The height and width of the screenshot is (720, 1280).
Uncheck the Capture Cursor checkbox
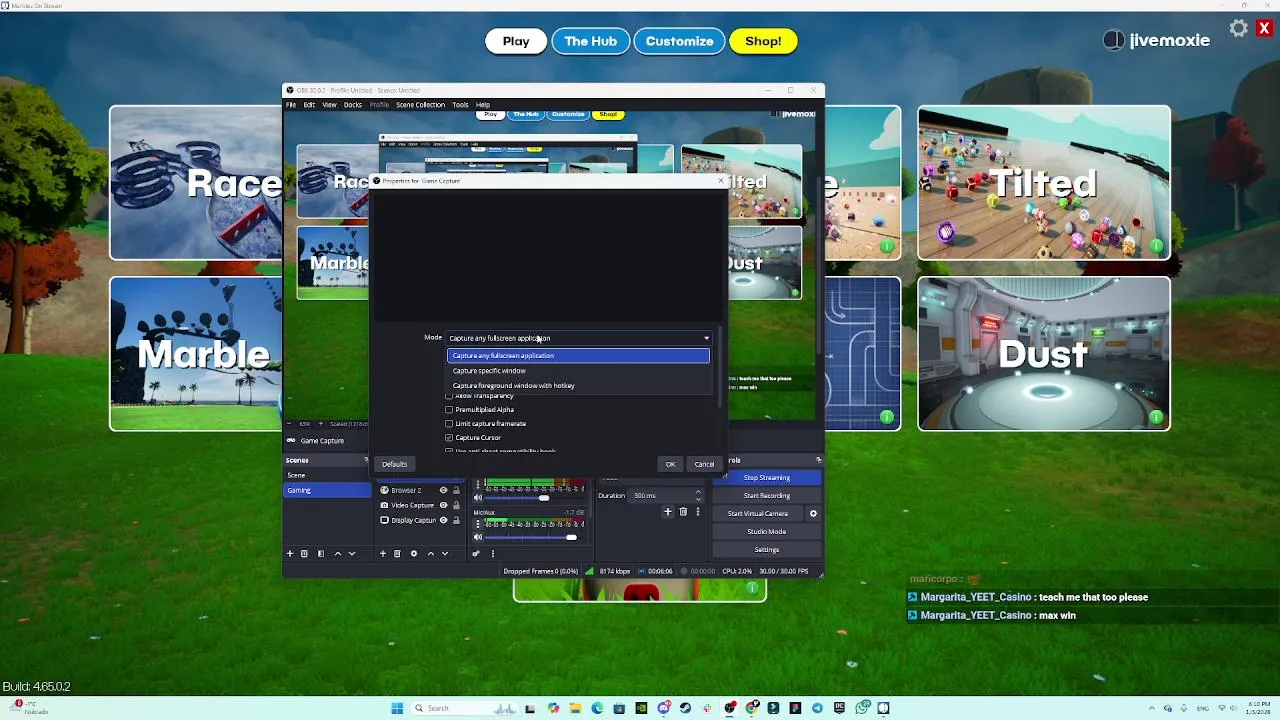click(x=449, y=437)
